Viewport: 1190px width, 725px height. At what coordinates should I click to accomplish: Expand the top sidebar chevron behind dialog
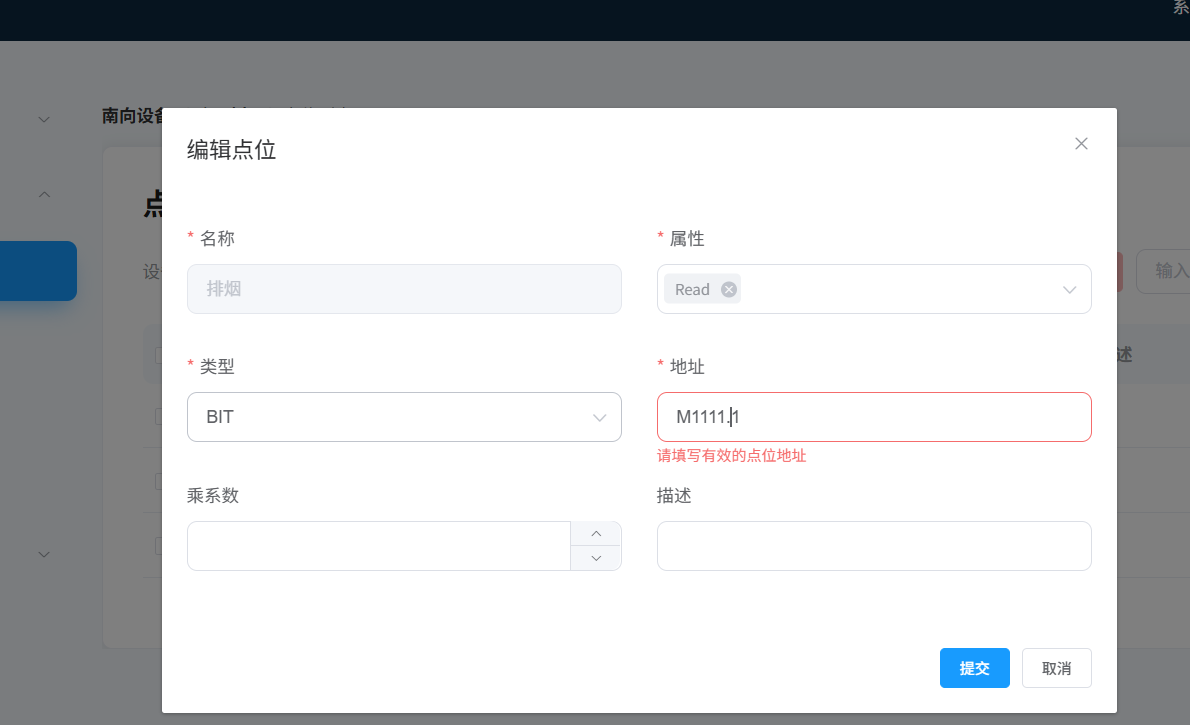[x=44, y=119]
